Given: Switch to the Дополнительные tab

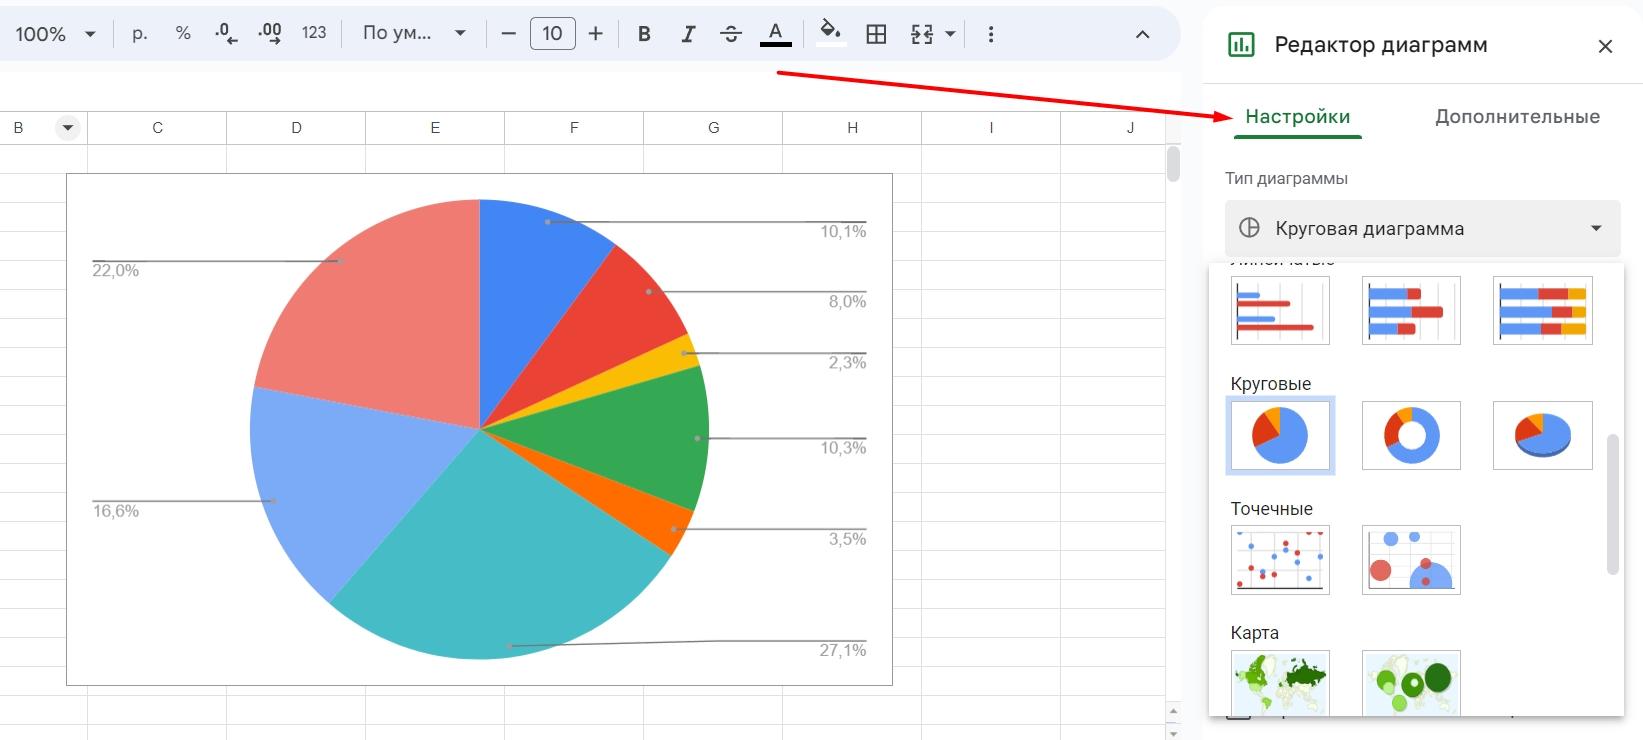Looking at the screenshot, I should (x=1517, y=117).
